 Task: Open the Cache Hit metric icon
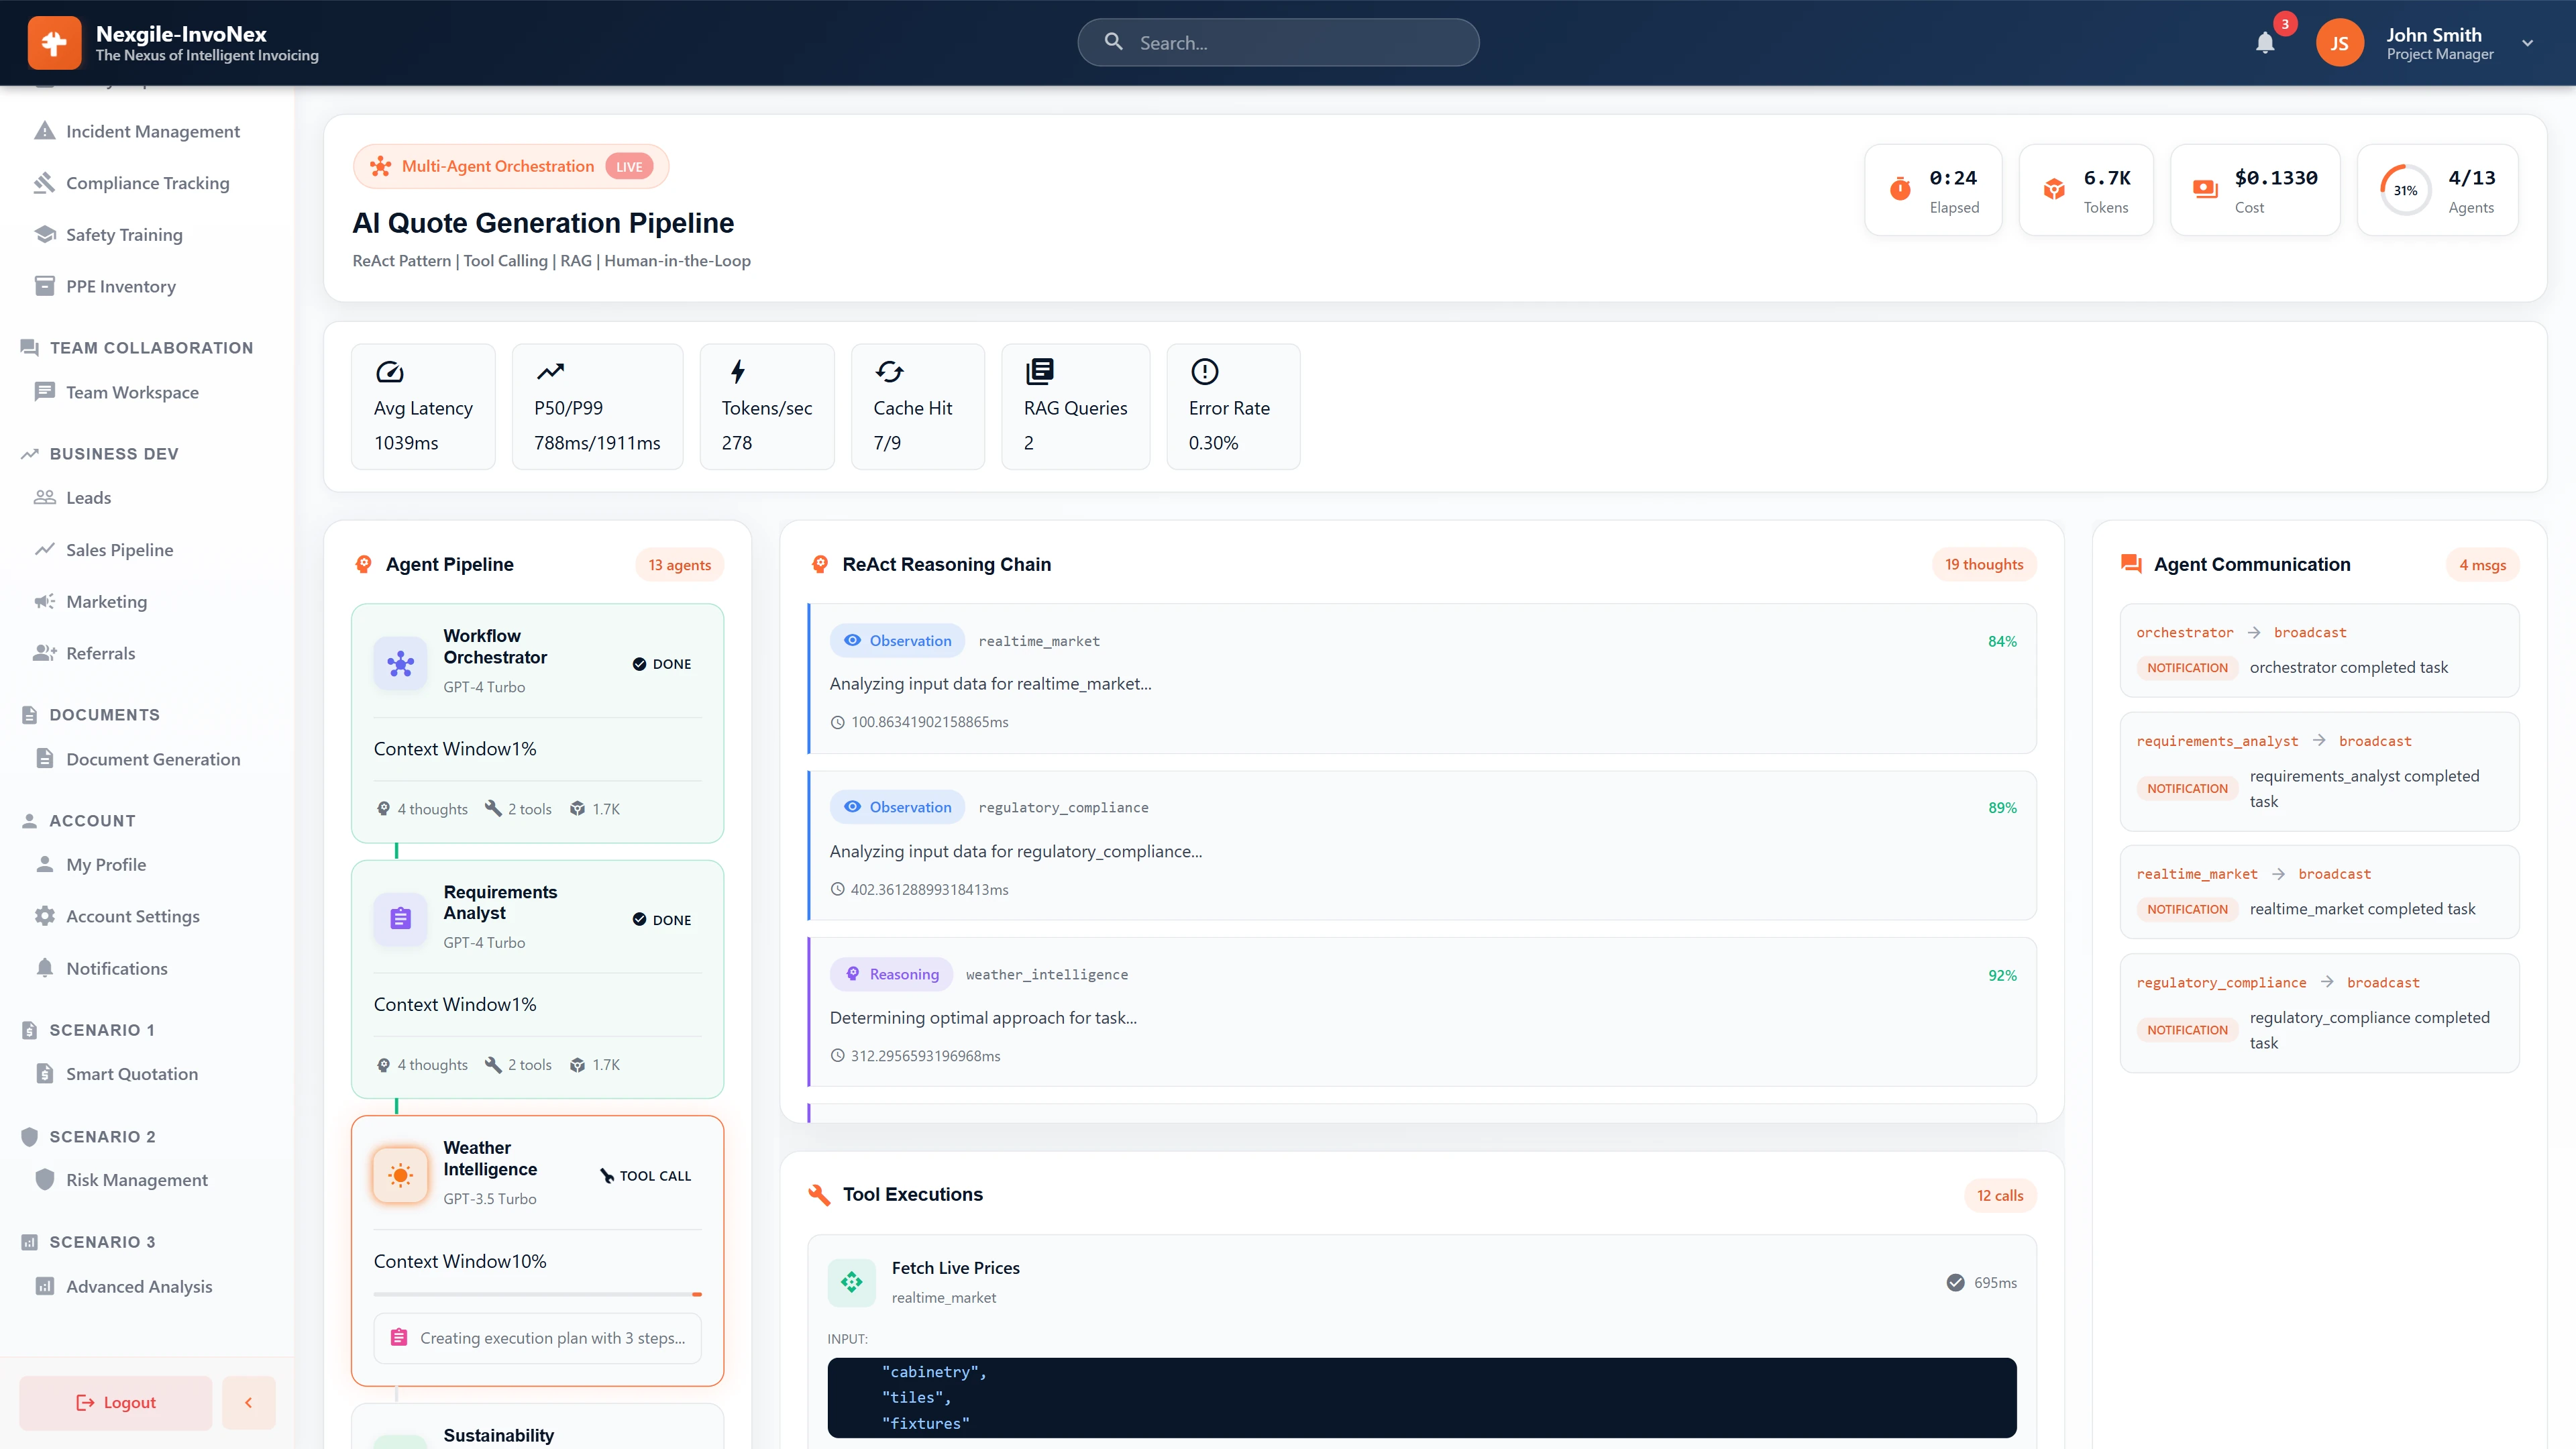[889, 371]
